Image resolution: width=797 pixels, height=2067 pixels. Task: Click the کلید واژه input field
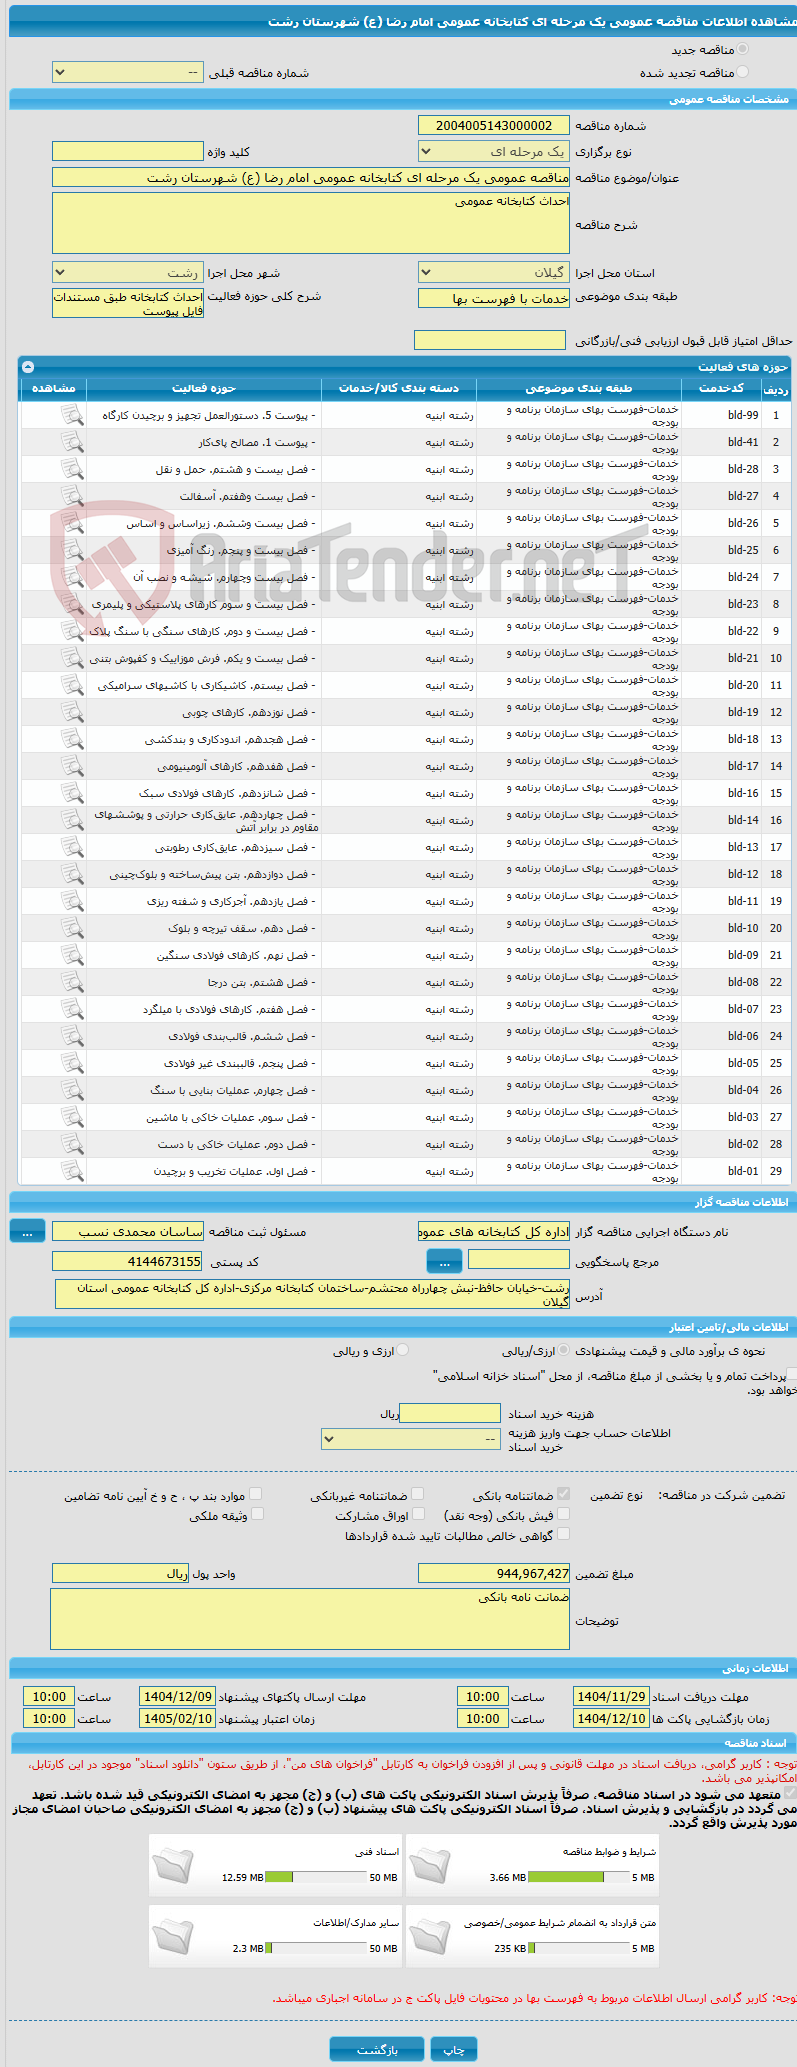pyautogui.click(x=128, y=152)
